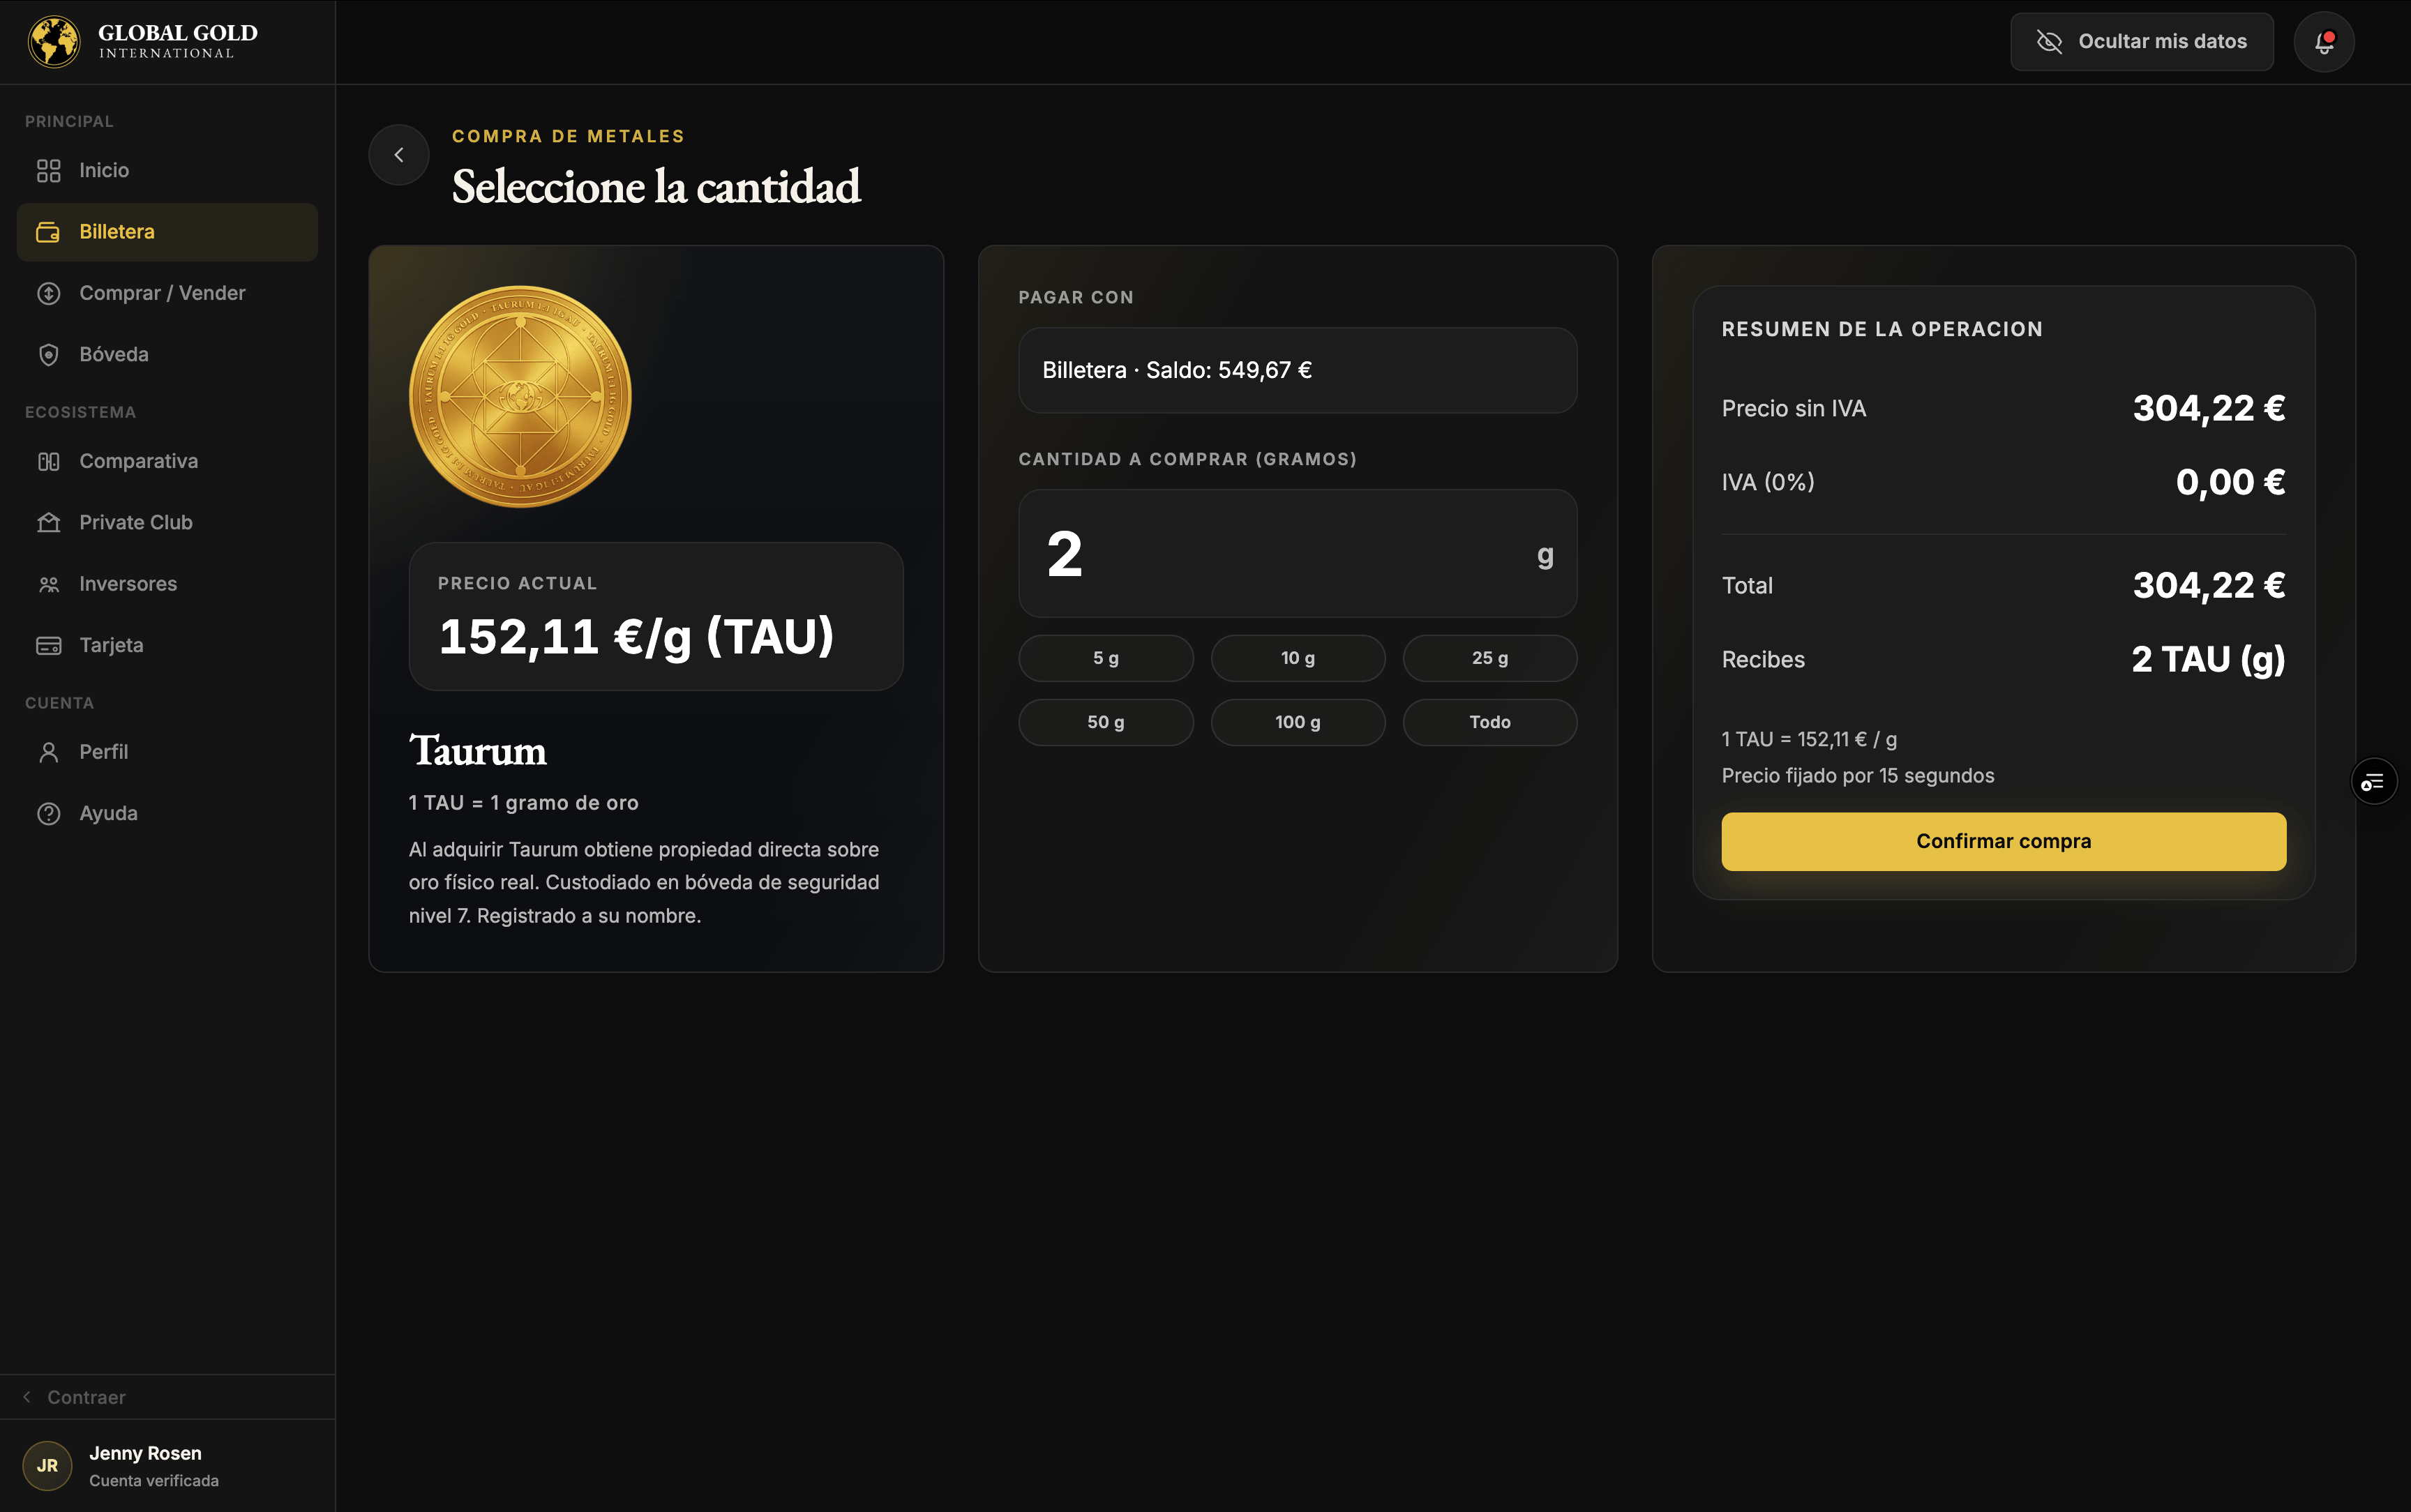
Task: Open Inversores page
Action: click(x=167, y=584)
